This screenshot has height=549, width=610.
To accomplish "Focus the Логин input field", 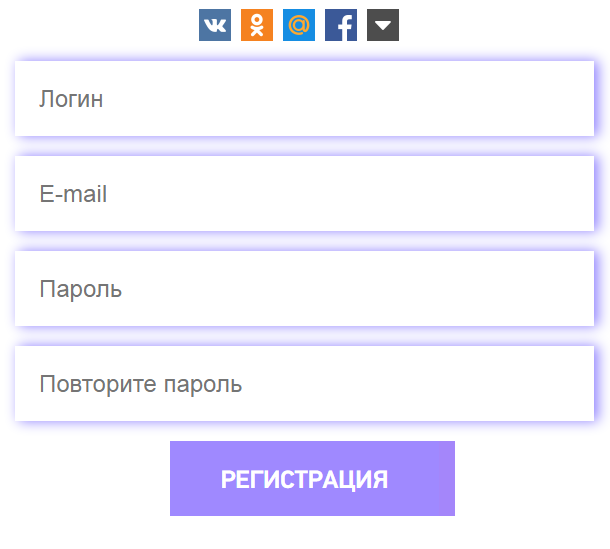I will point(304,98).
